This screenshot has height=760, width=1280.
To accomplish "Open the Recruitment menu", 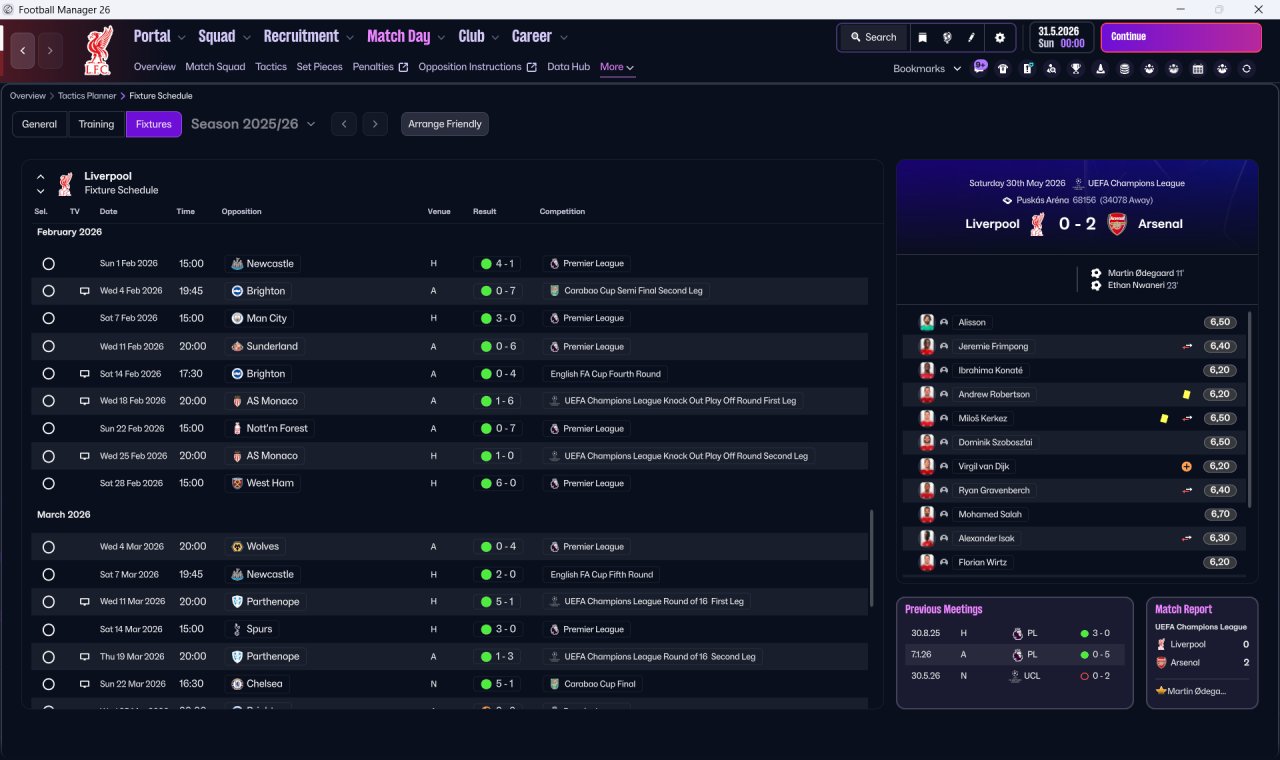I will [308, 37].
